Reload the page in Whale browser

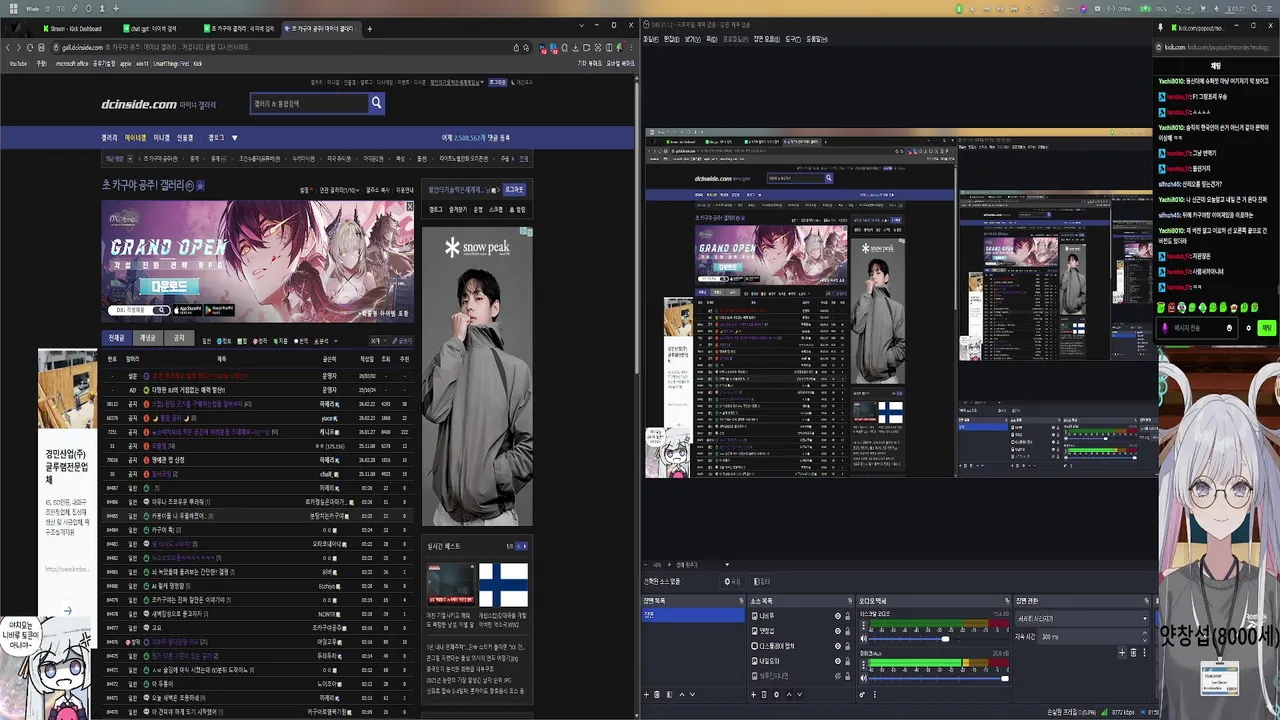click(30, 47)
